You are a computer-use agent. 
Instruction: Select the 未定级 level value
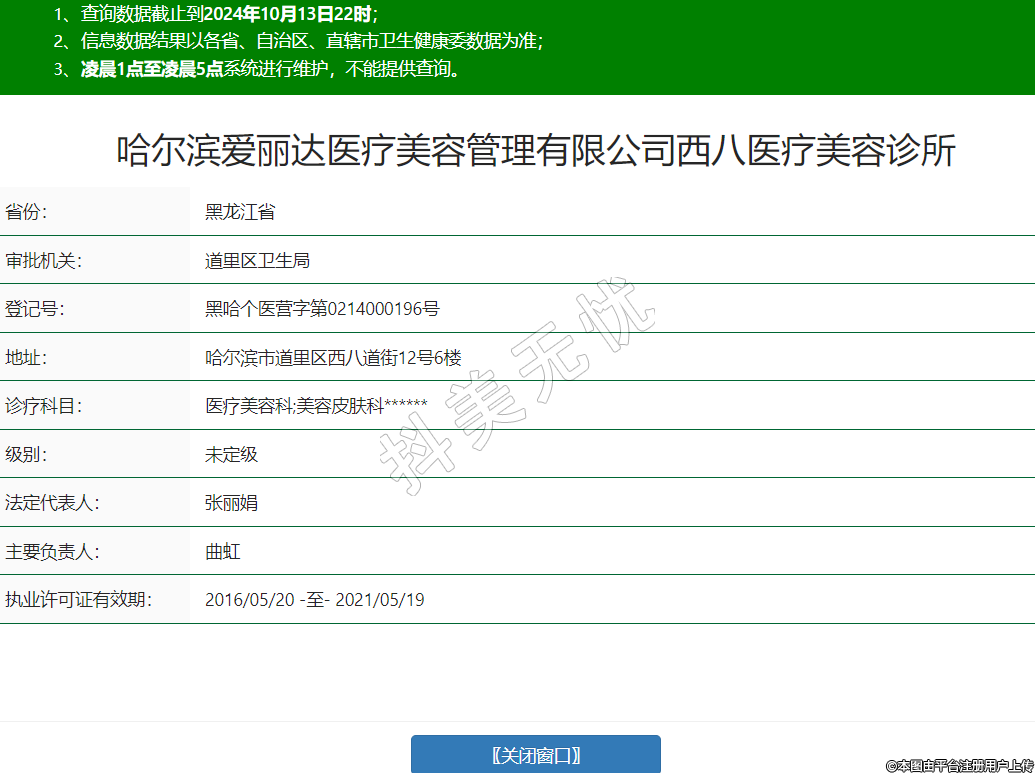[x=231, y=455]
